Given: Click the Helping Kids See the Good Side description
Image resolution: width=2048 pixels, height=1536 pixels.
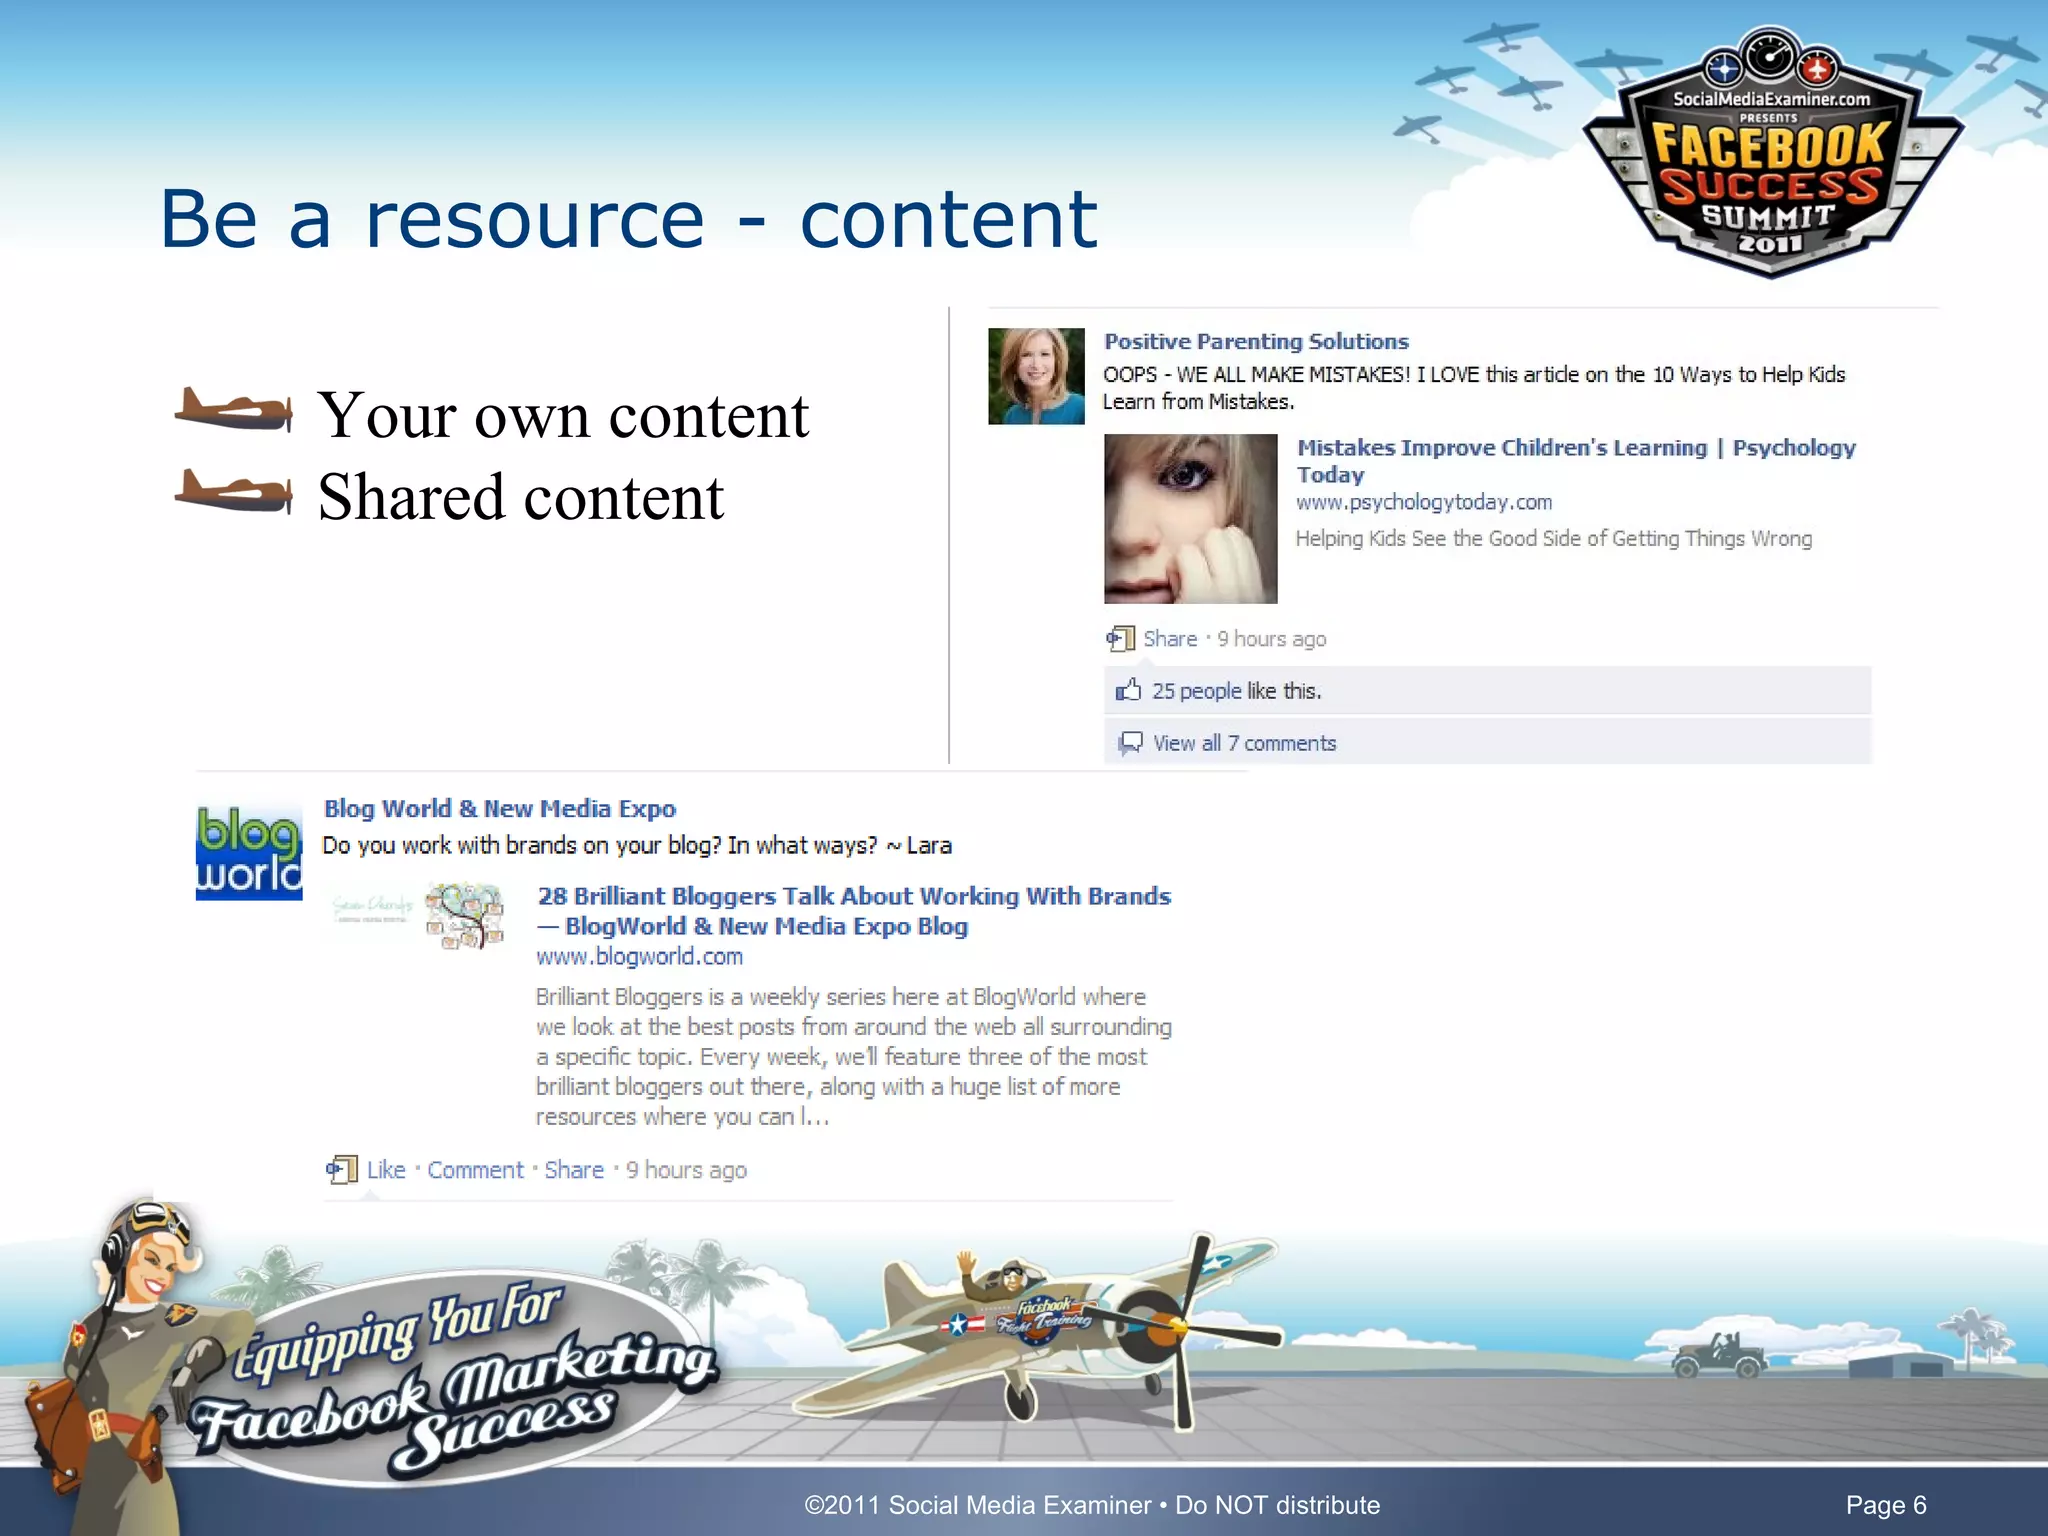Looking at the screenshot, I should 1554,539.
